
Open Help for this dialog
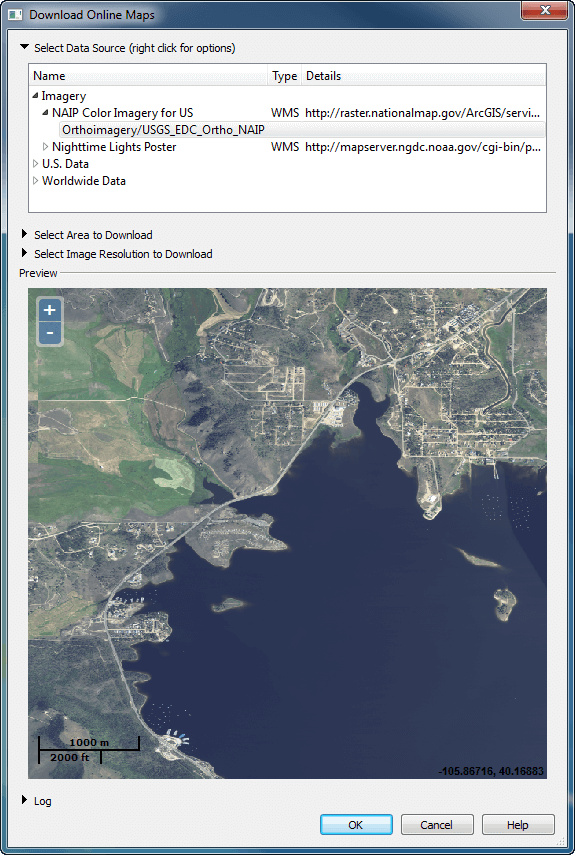[518, 824]
